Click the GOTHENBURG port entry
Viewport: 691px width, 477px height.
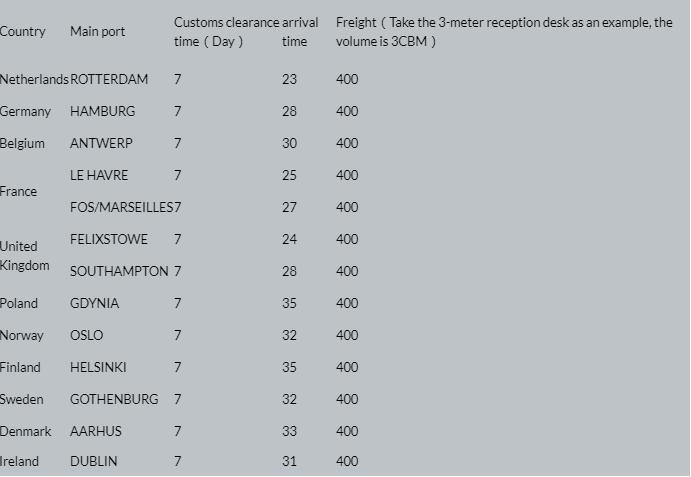pyautogui.click(x=114, y=399)
